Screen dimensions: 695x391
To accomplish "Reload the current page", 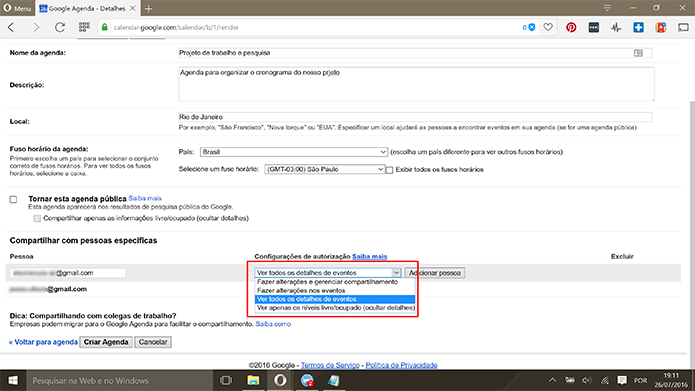I will tap(60, 27).
